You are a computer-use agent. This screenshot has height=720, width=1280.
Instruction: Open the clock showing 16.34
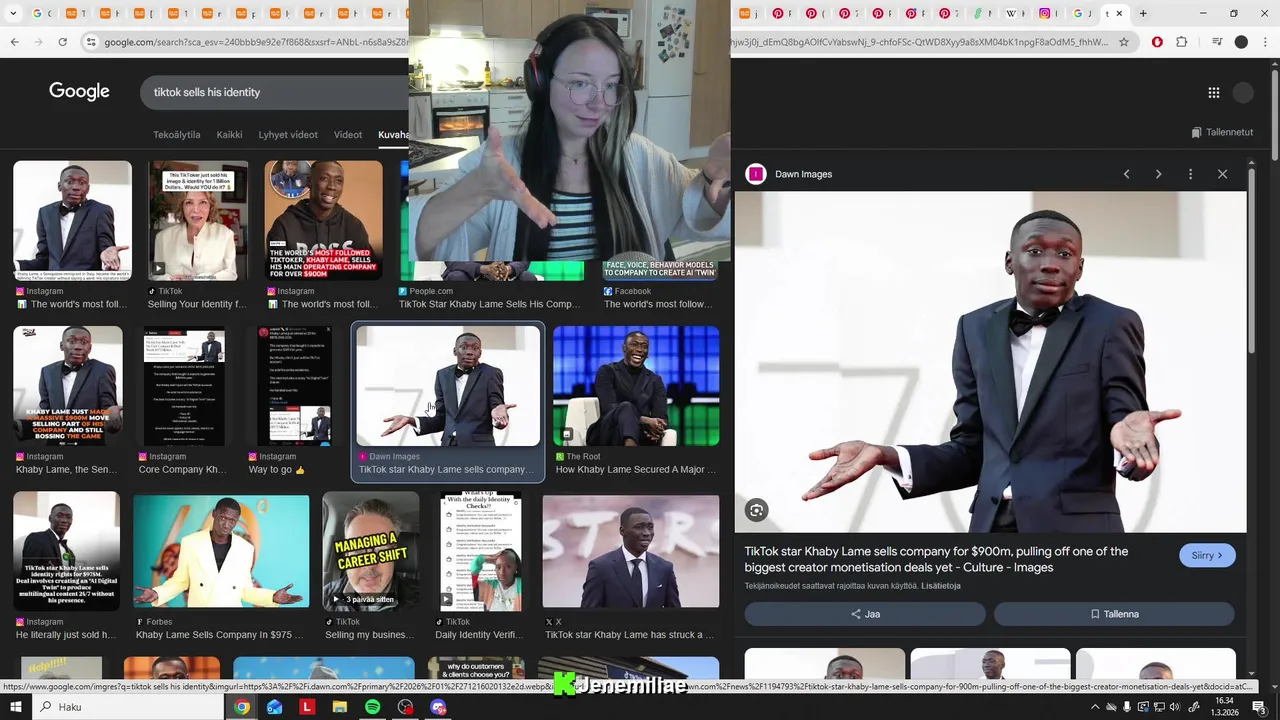click(1224, 707)
